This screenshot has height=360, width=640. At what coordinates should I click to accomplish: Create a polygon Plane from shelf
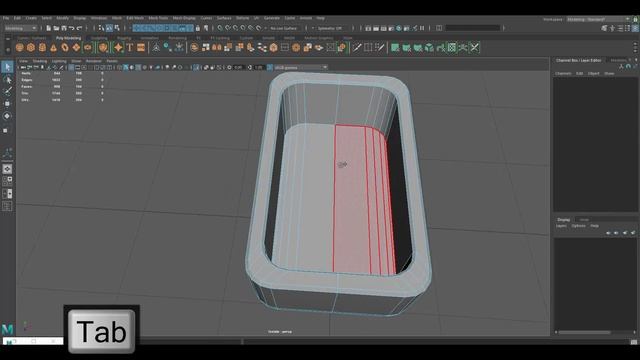[76, 48]
